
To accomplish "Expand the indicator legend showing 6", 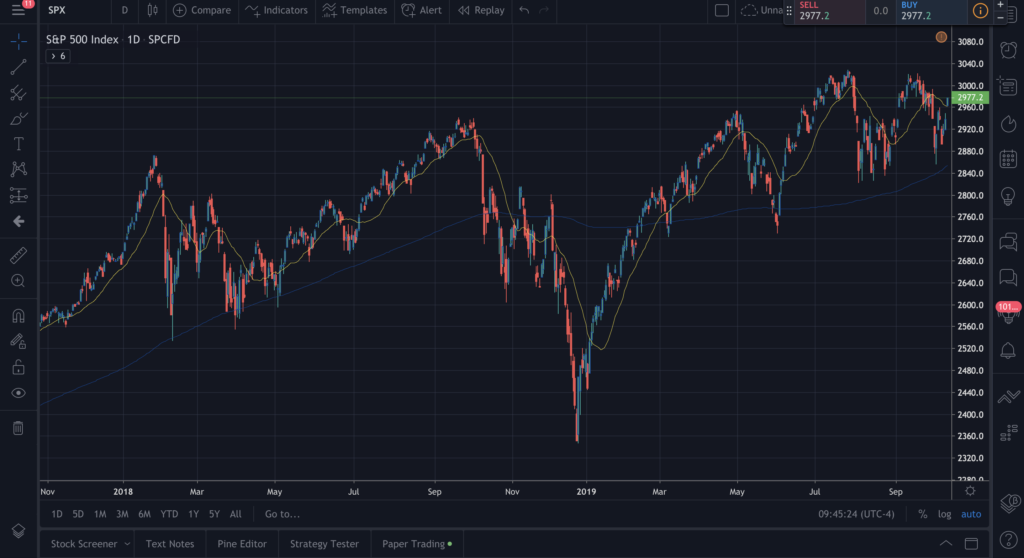I will (x=58, y=56).
